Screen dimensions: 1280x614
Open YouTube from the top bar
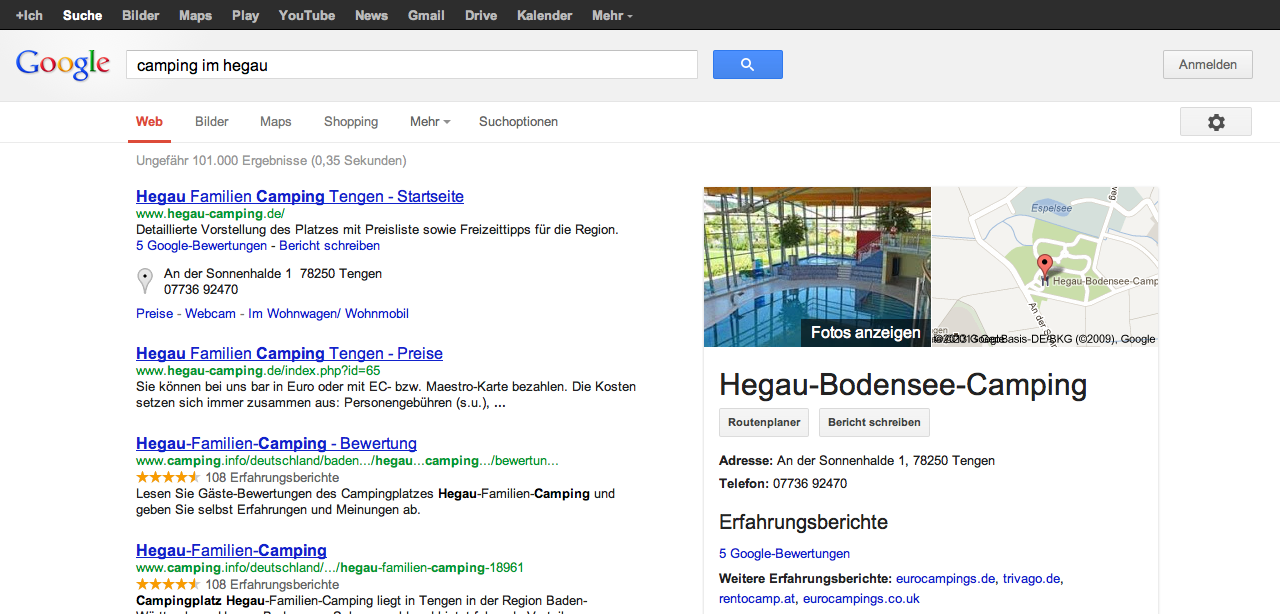coord(307,16)
